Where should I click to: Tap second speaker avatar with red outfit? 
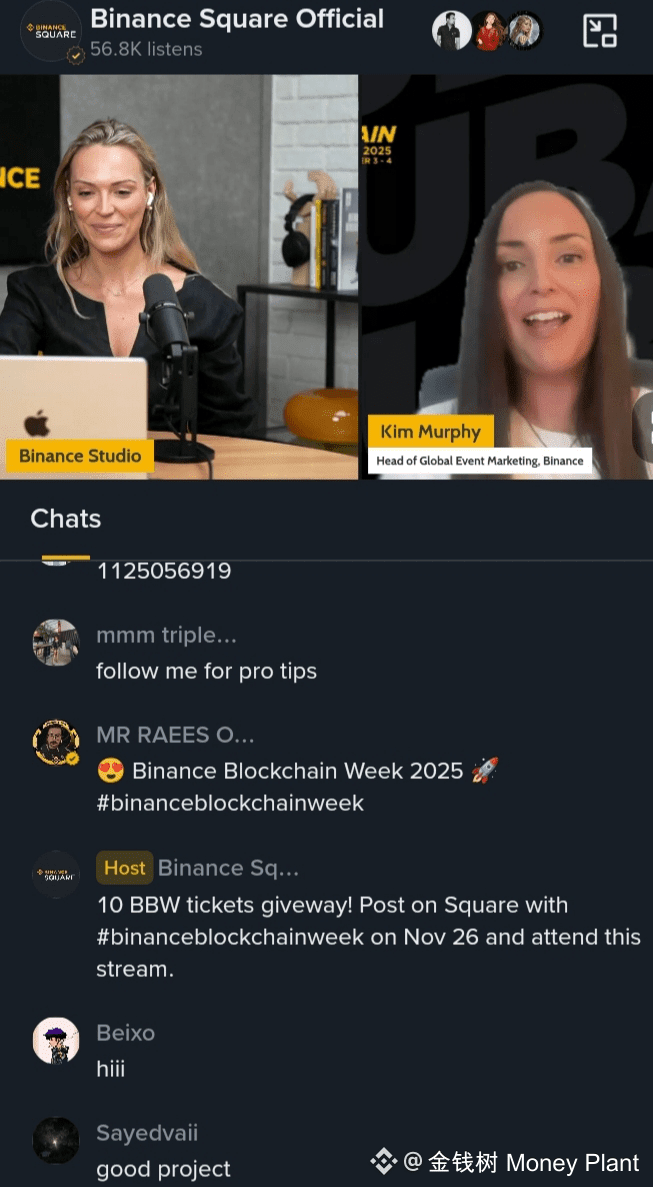pyautogui.click(x=489, y=31)
